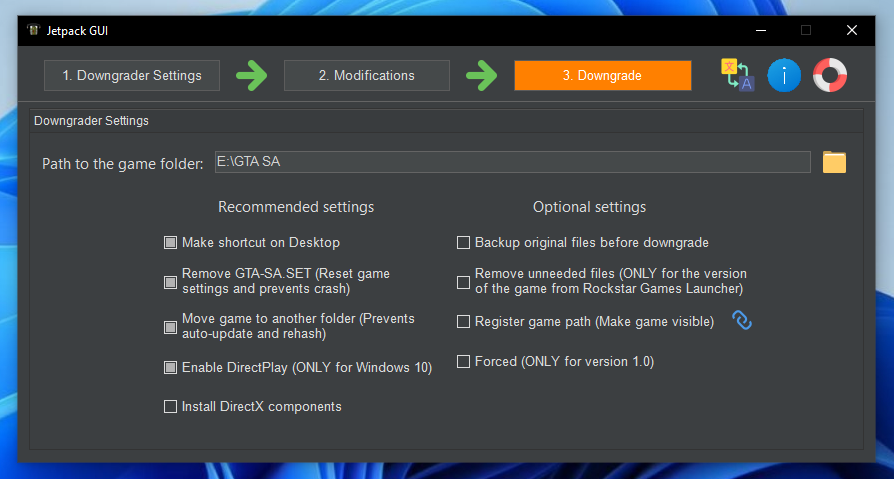Viewport: 894px width, 479px height.
Task: Go to 3. Downgrade step
Action: [x=603, y=75]
